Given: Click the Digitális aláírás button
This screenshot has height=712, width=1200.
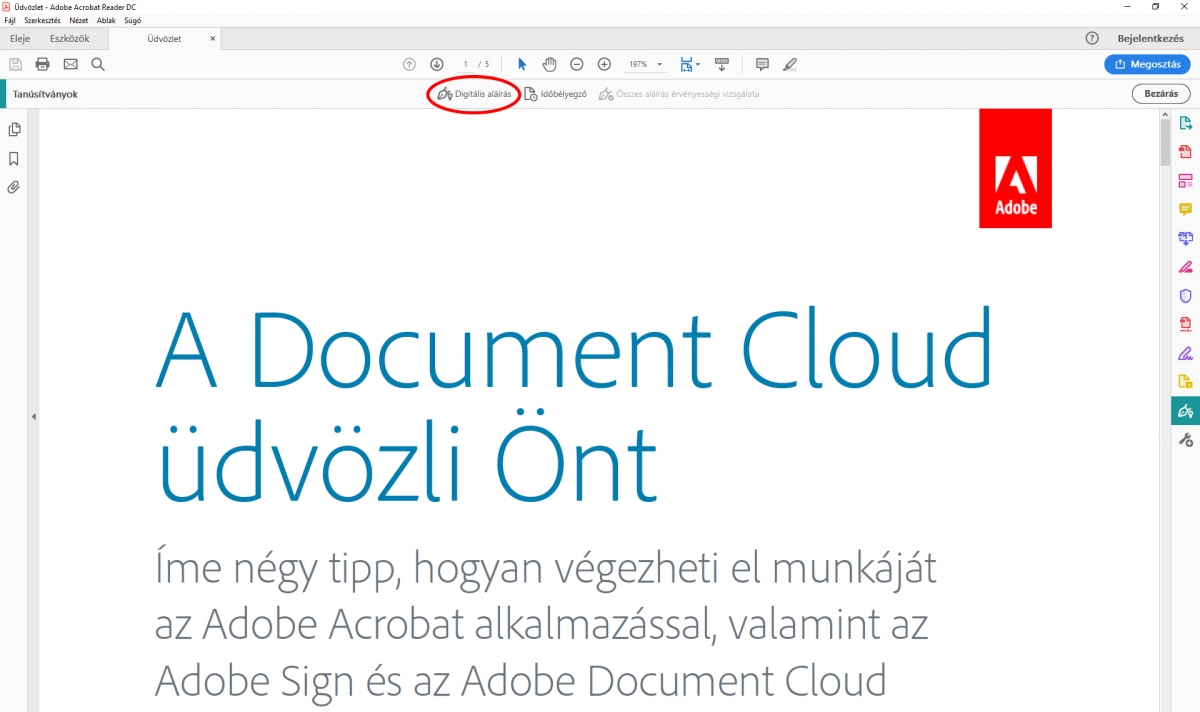Looking at the screenshot, I should pos(475,94).
